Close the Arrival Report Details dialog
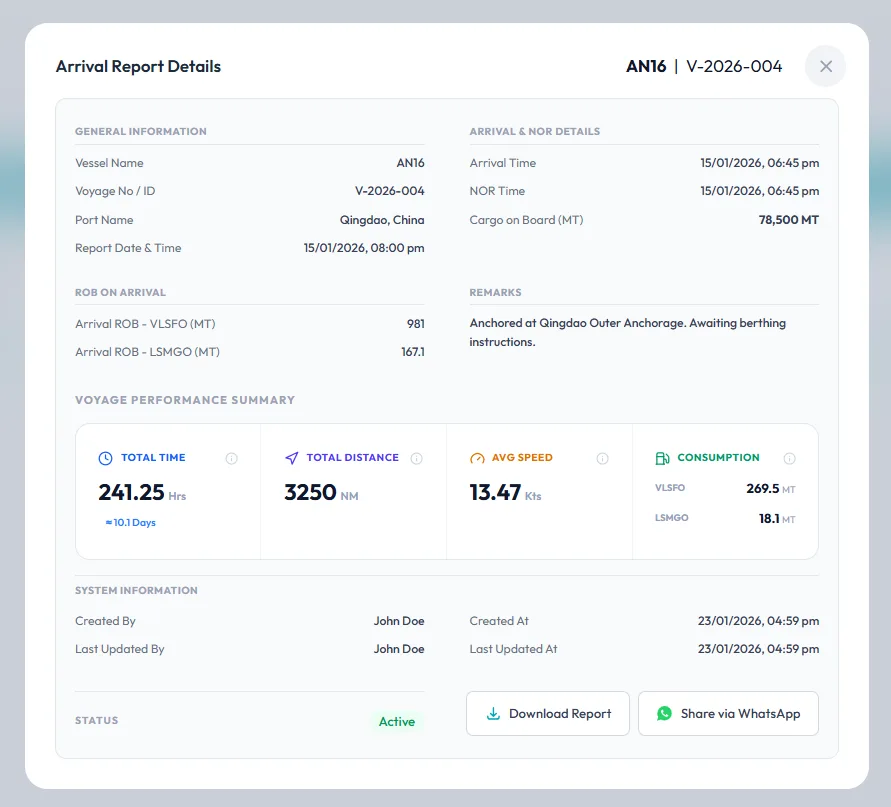The width and height of the screenshot is (891, 807). [x=825, y=67]
